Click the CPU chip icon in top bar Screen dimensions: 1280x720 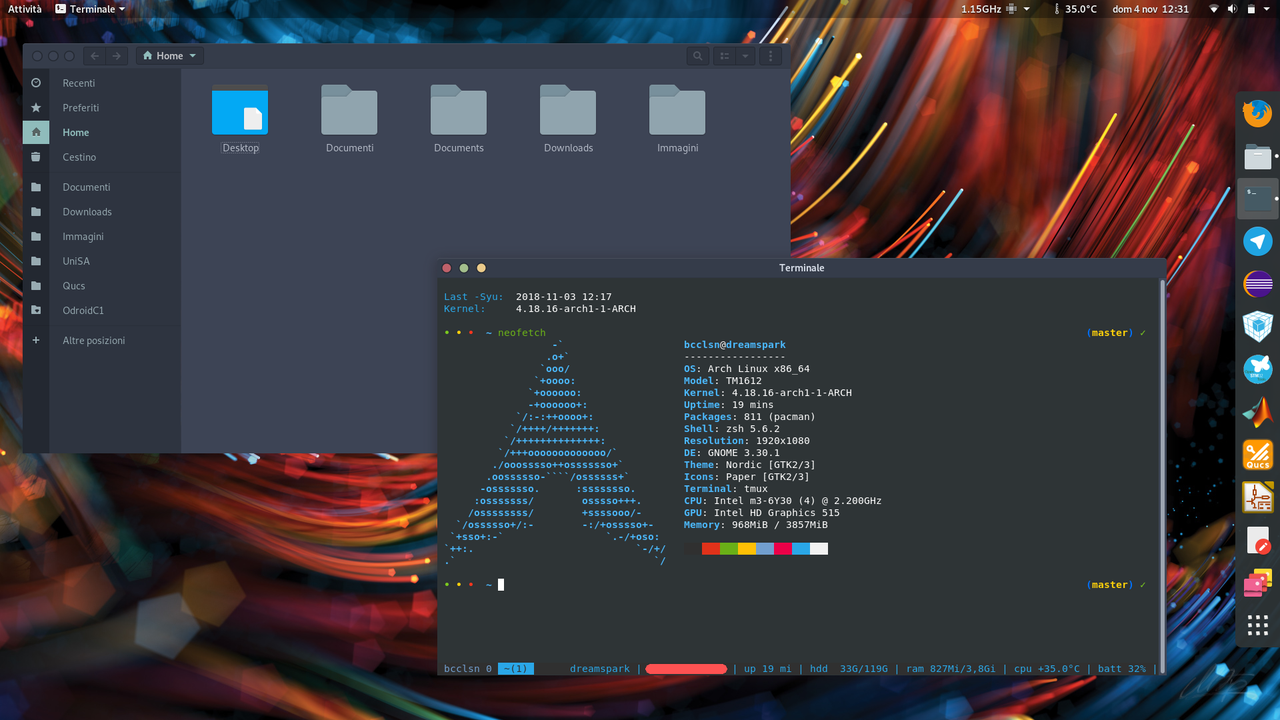[1012, 9]
